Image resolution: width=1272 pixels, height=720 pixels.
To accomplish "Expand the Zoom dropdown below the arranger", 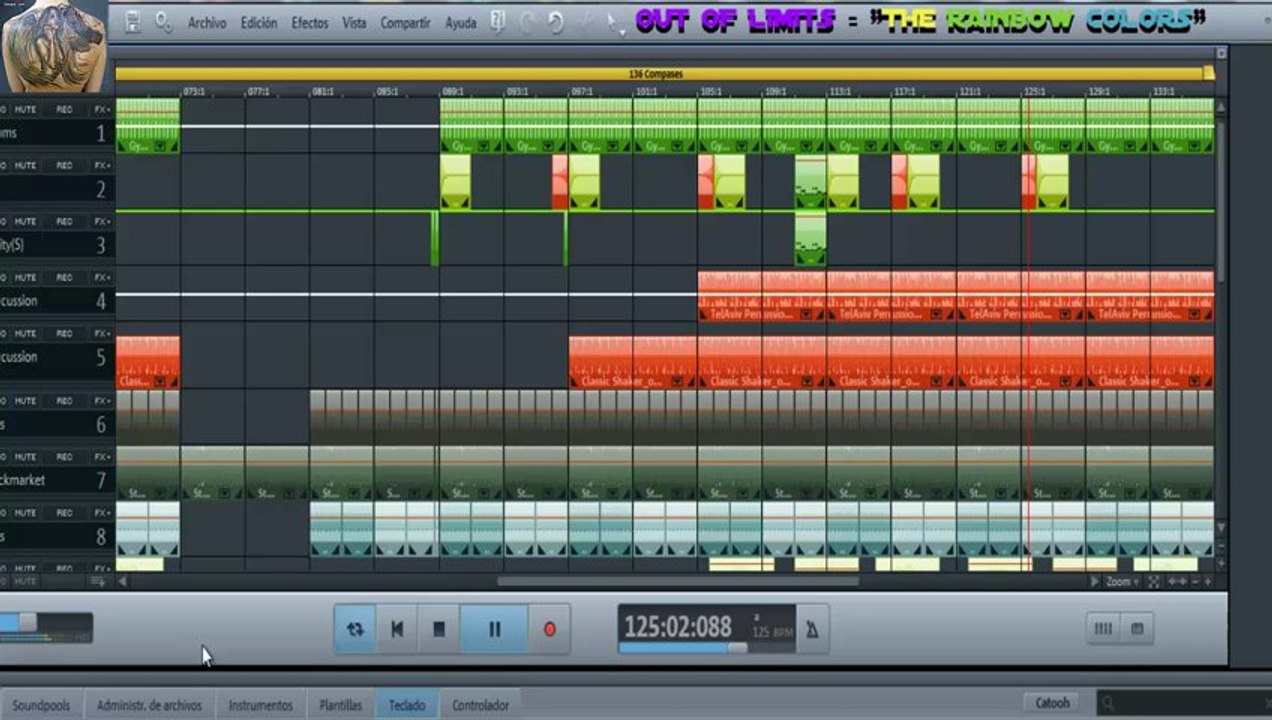I will point(1120,581).
